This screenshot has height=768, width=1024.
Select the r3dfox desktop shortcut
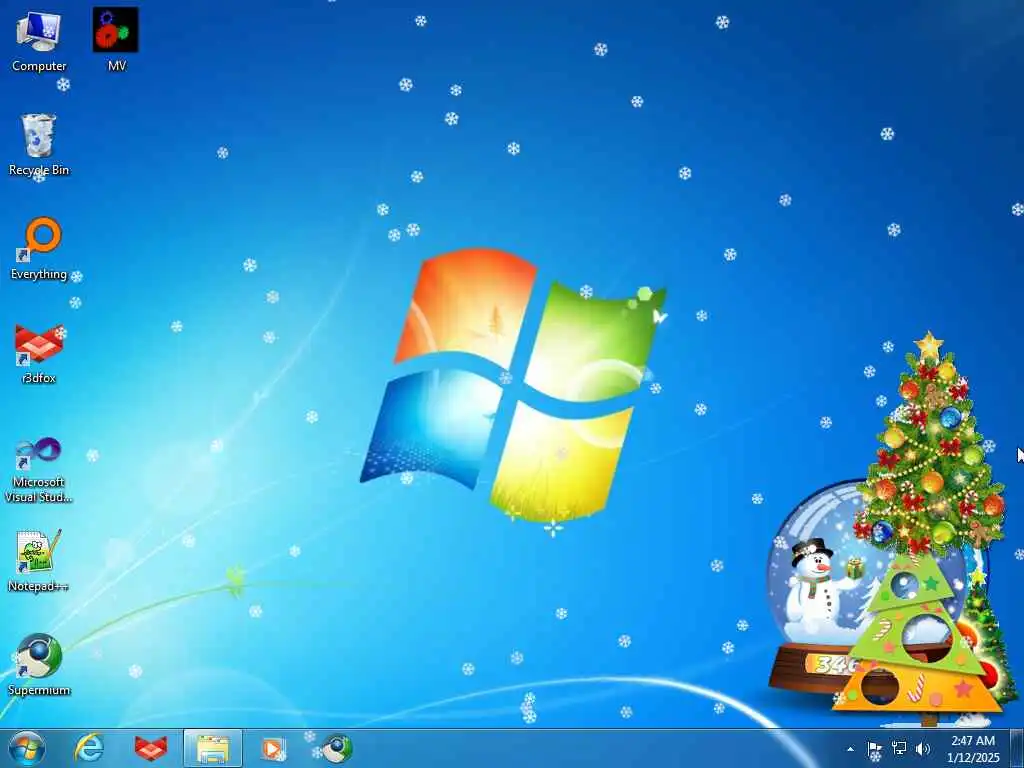39,353
